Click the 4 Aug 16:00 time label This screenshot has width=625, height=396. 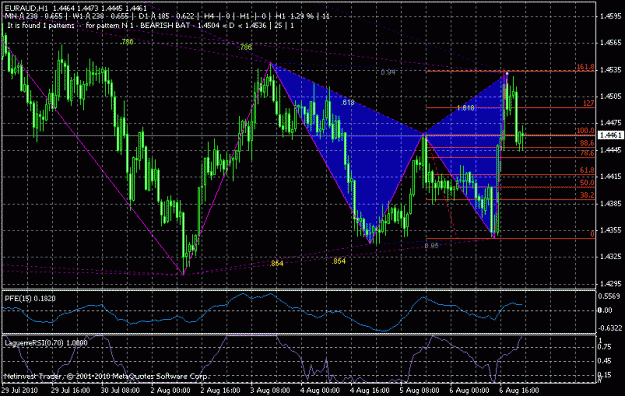[x=369, y=390]
